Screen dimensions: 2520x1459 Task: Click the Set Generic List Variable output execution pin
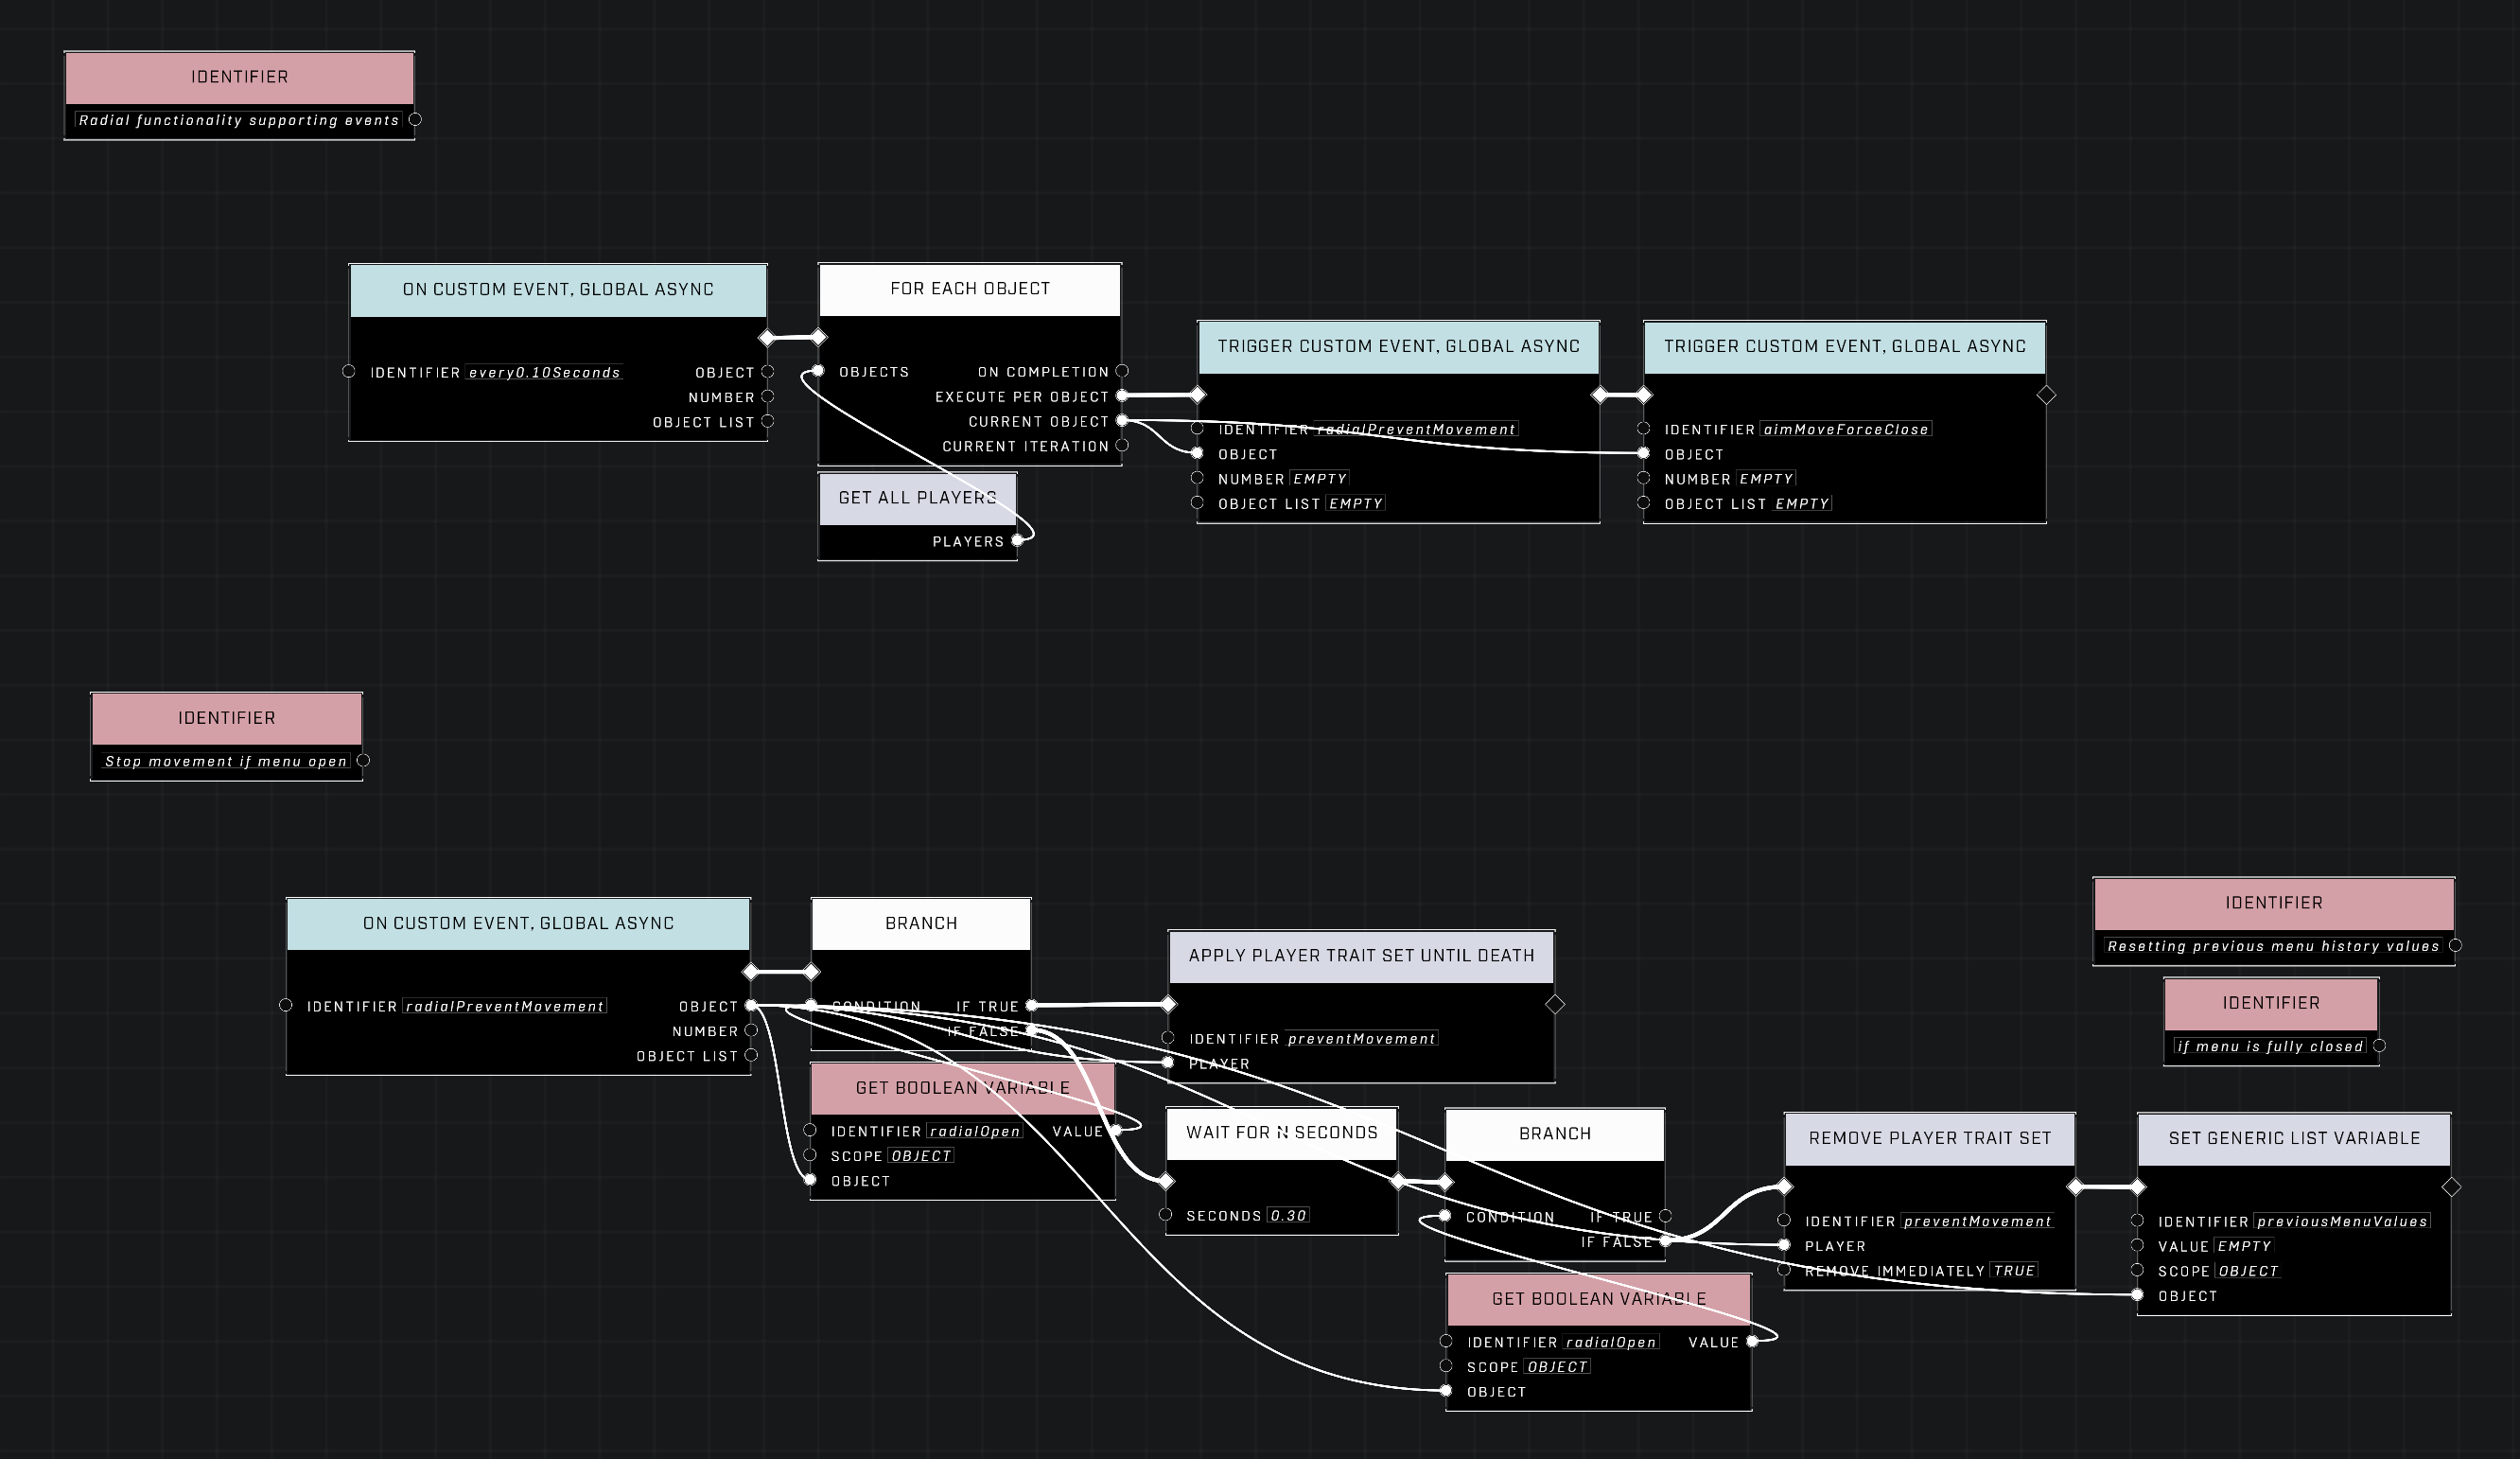(x=2451, y=1187)
